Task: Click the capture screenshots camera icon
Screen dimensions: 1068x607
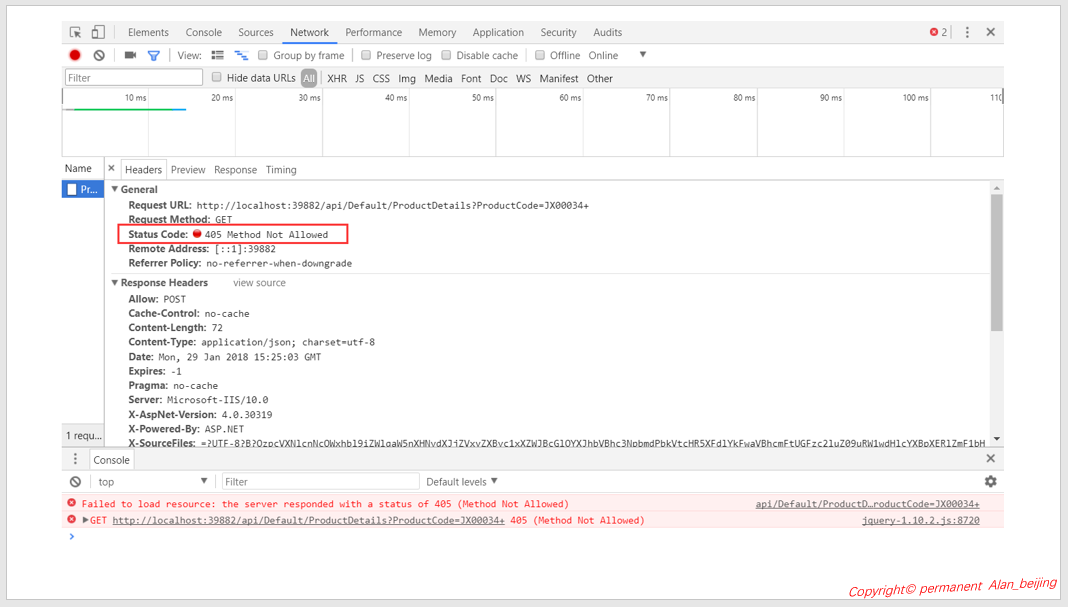Action: tap(130, 55)
